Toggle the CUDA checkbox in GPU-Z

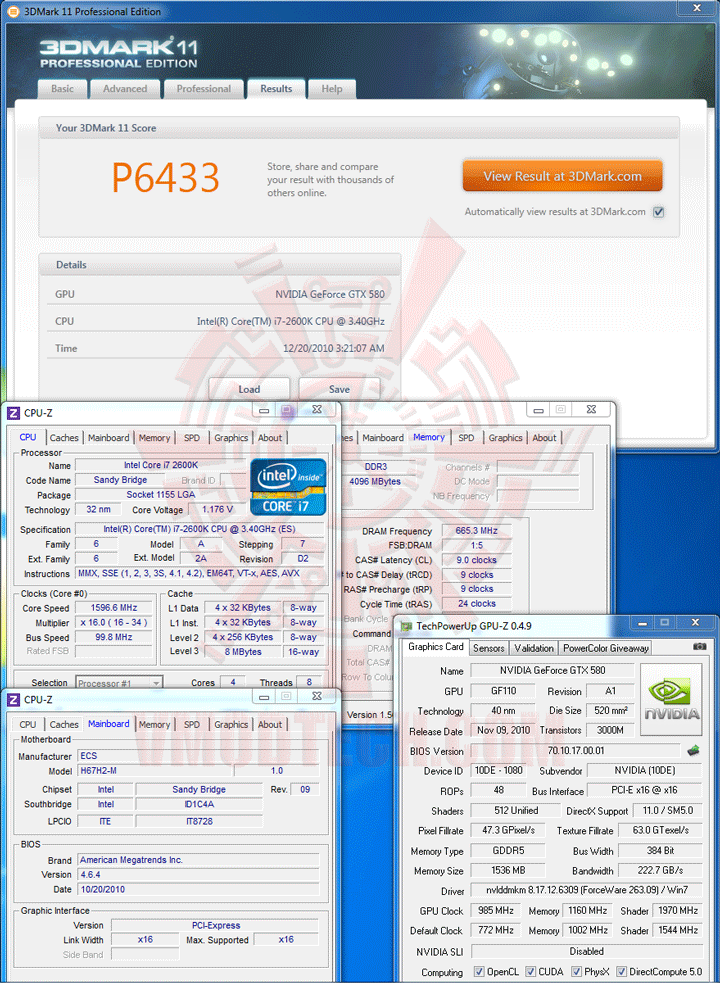coord(531,972)
